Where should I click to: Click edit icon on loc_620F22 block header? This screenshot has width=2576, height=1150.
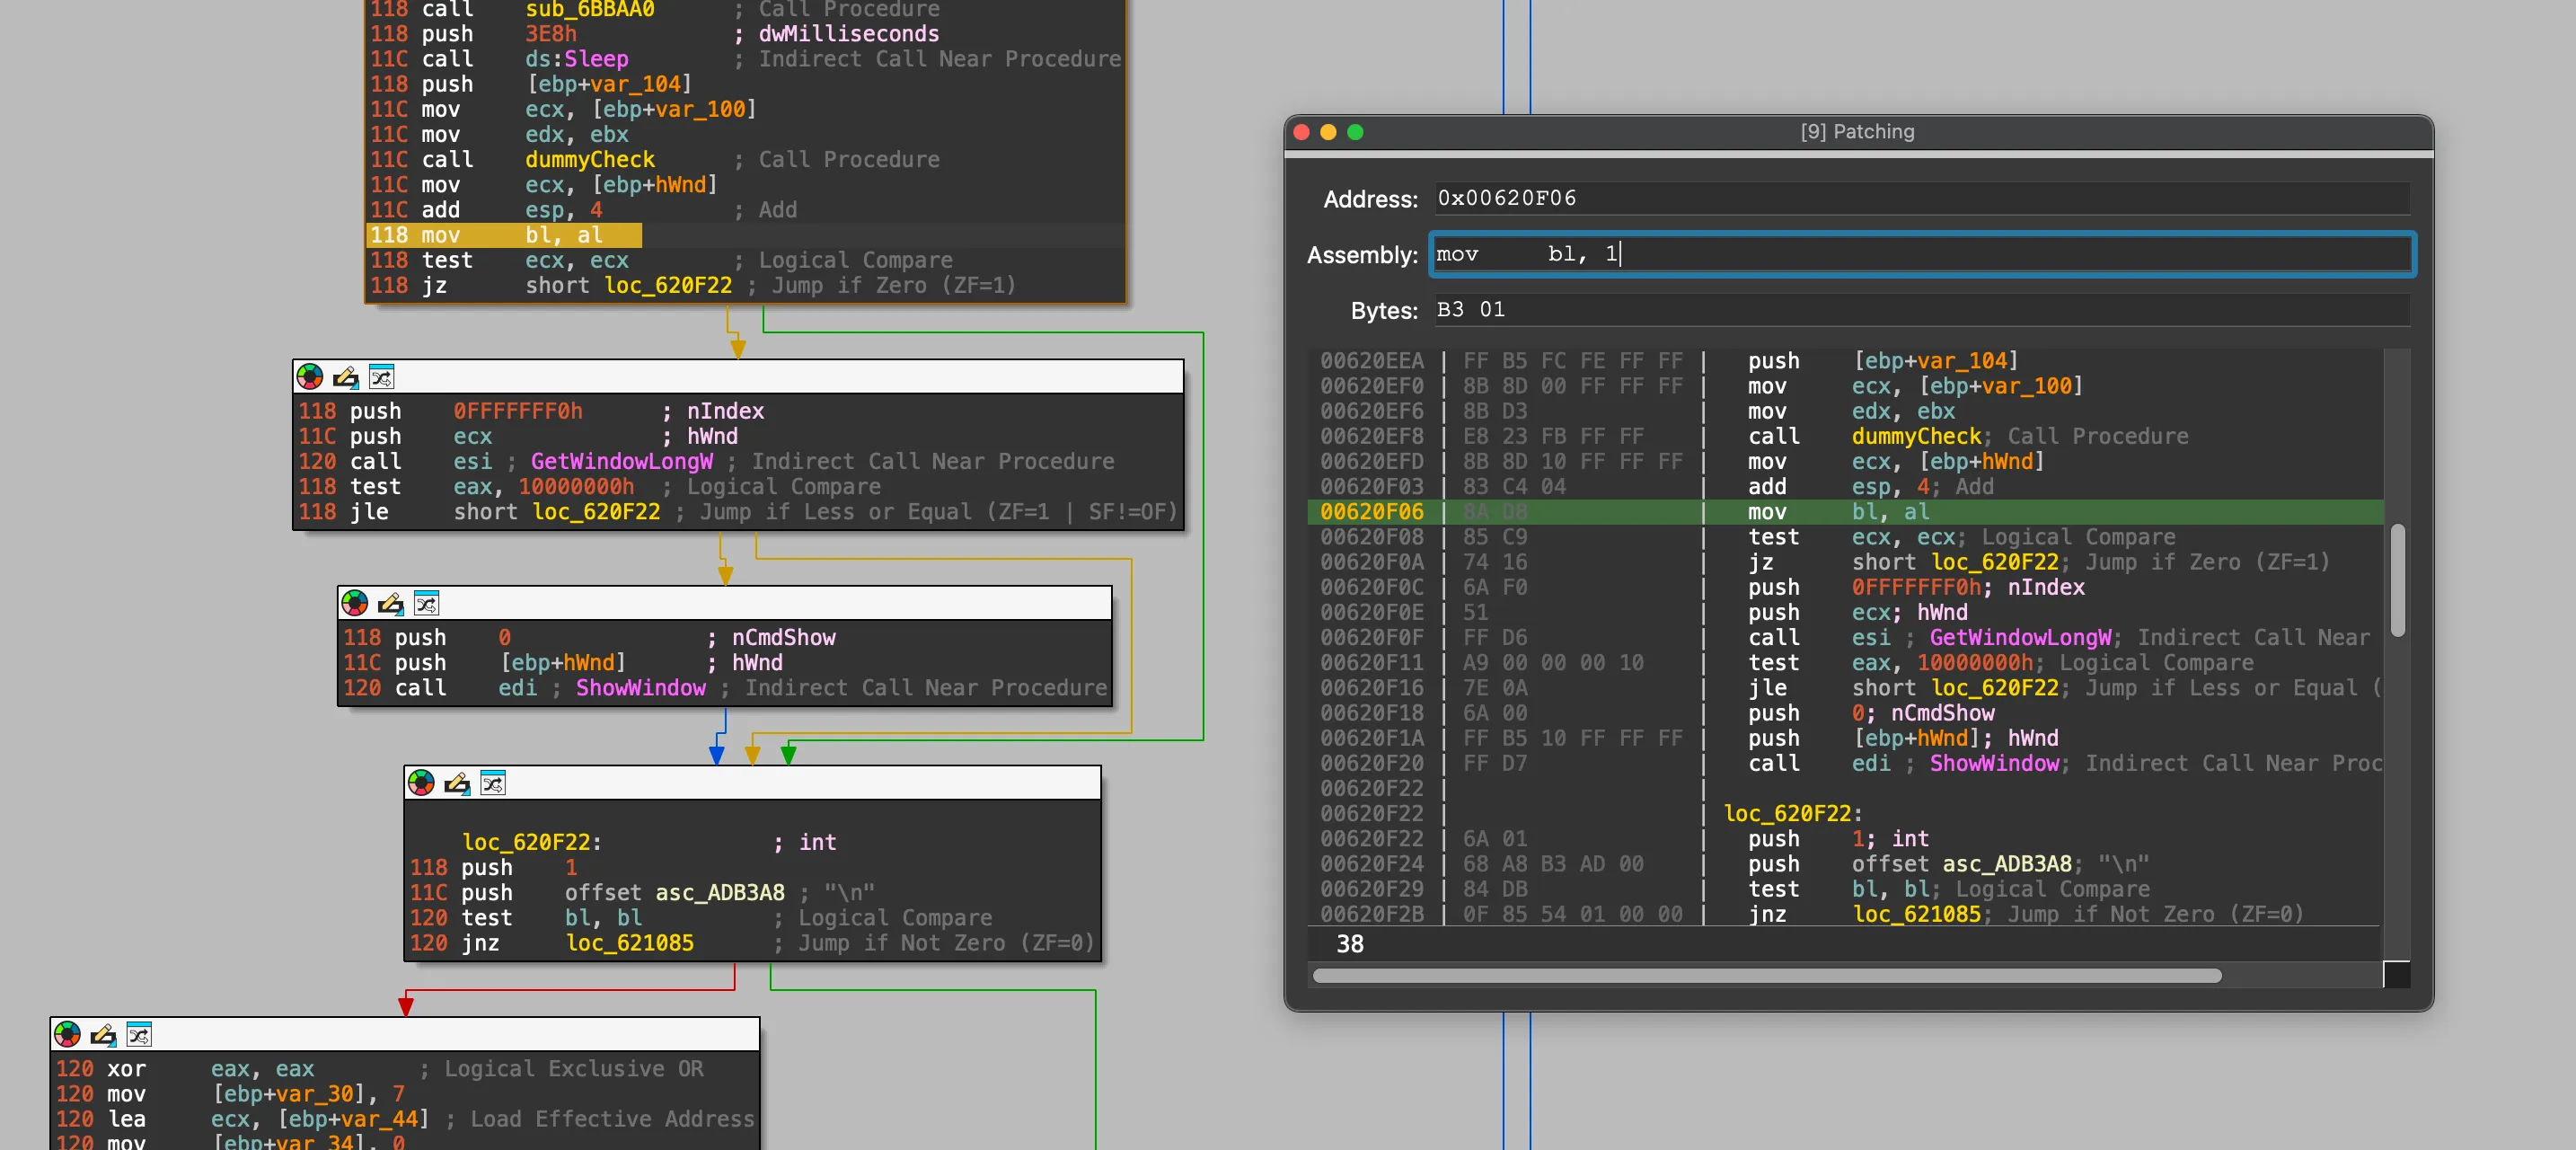457,783
